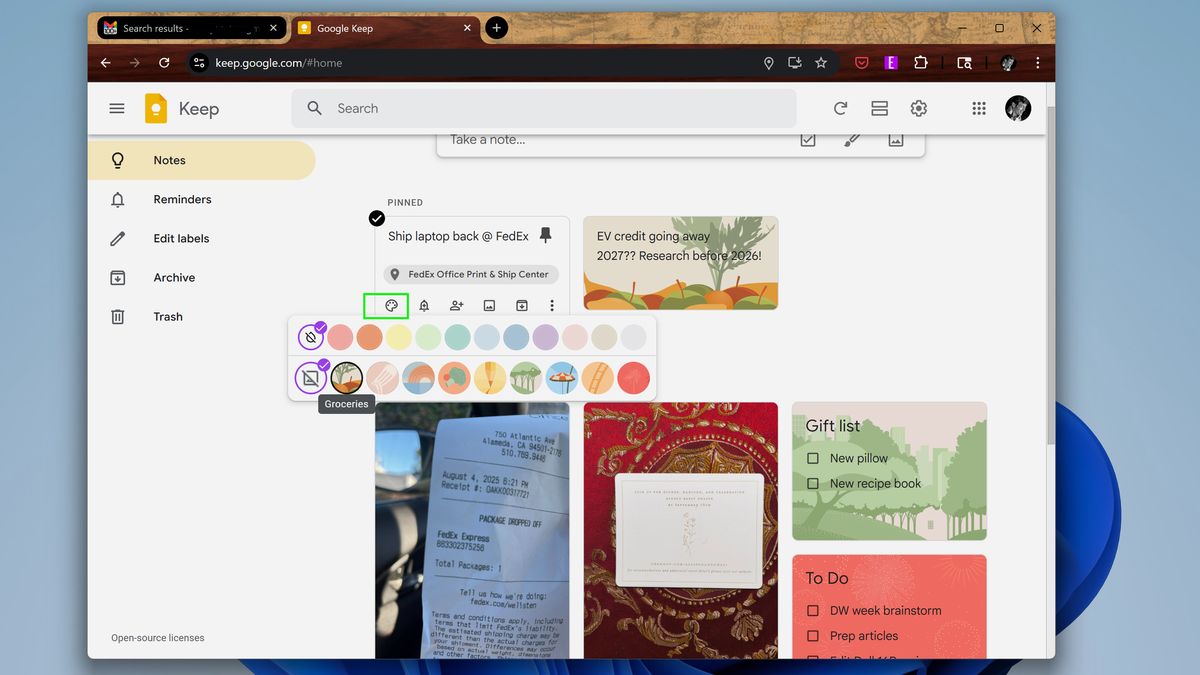Open the Chrome browser menu

tap(1037, 62)
